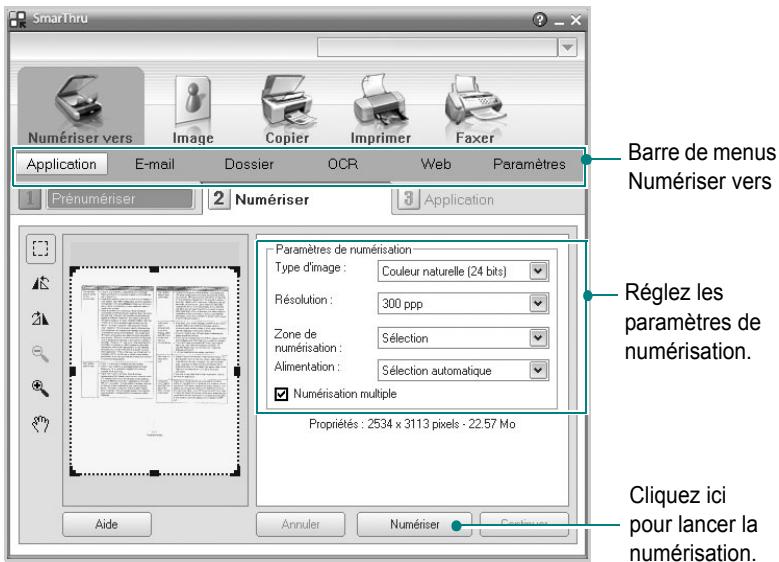The height and width of the screenshot is (562, 779).
Task: Switch to the Web menu tab
Action: click(x=436, y=164)
